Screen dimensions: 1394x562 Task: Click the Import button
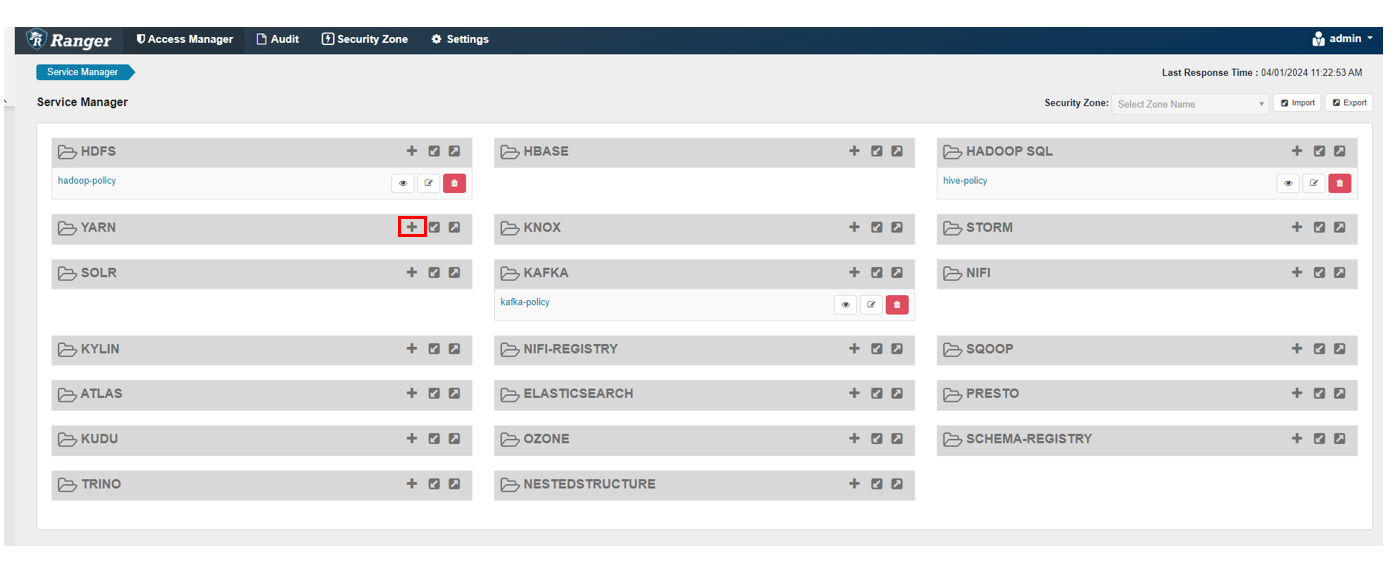[x=1298, y=103]
